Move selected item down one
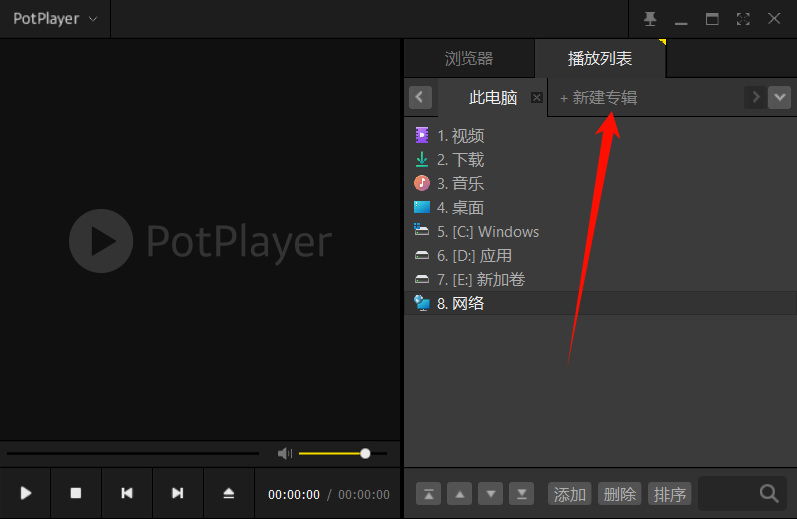 tap(491, 494)
